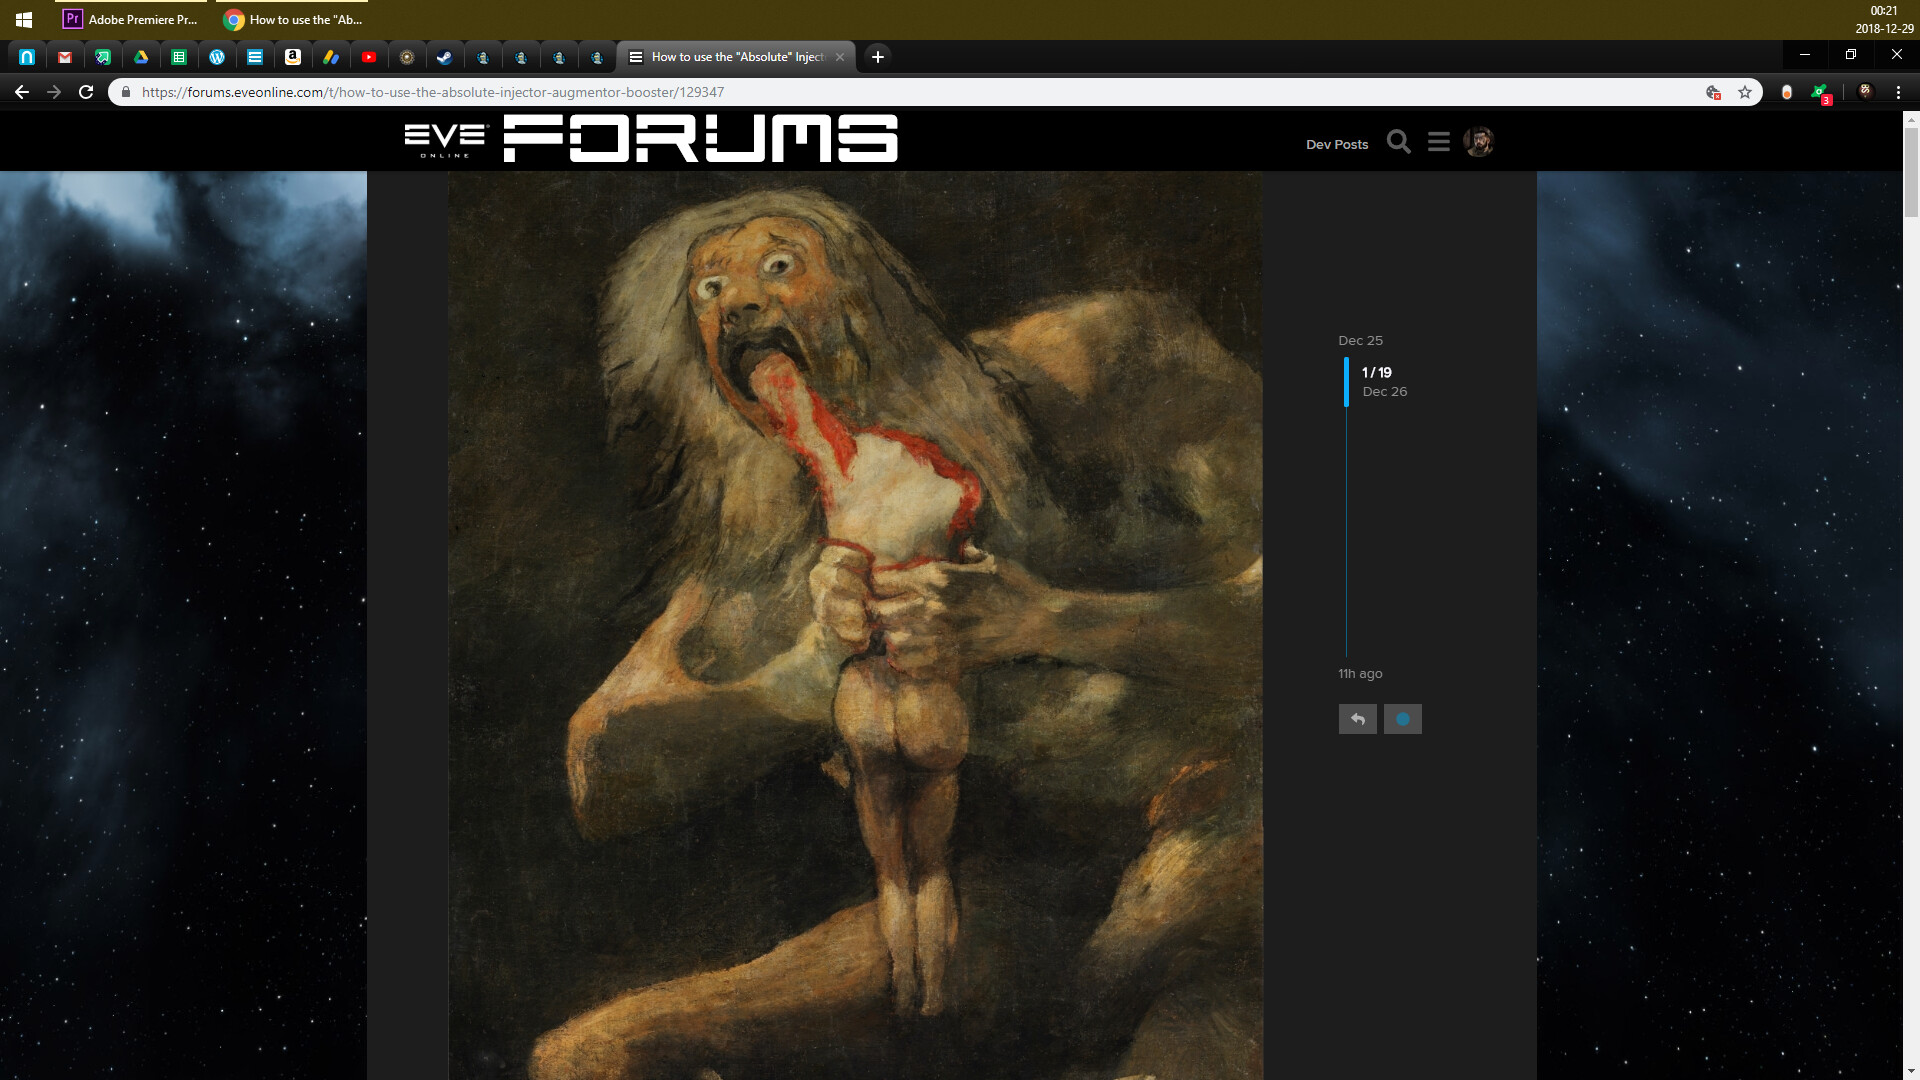Open the blue circle notification level button

click(1403, 719)
